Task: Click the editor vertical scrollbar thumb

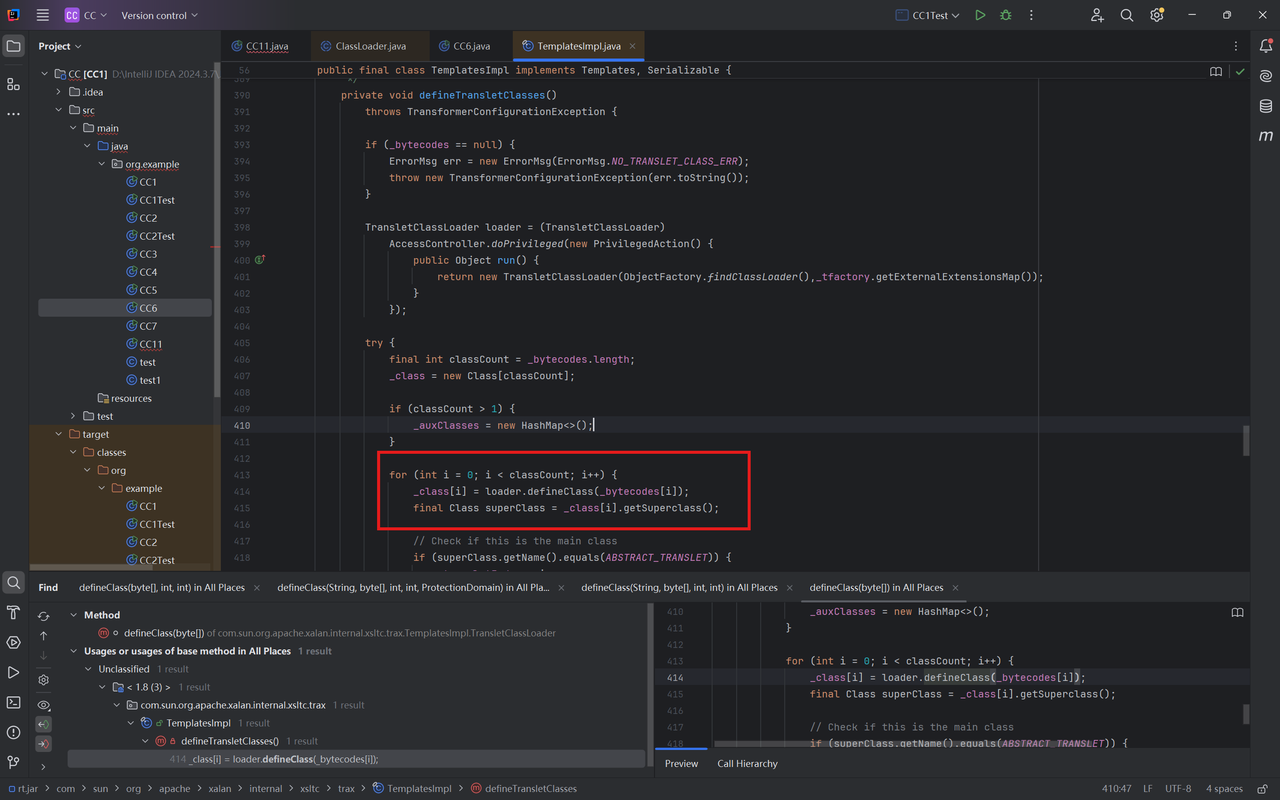Action: (1245, 440)
